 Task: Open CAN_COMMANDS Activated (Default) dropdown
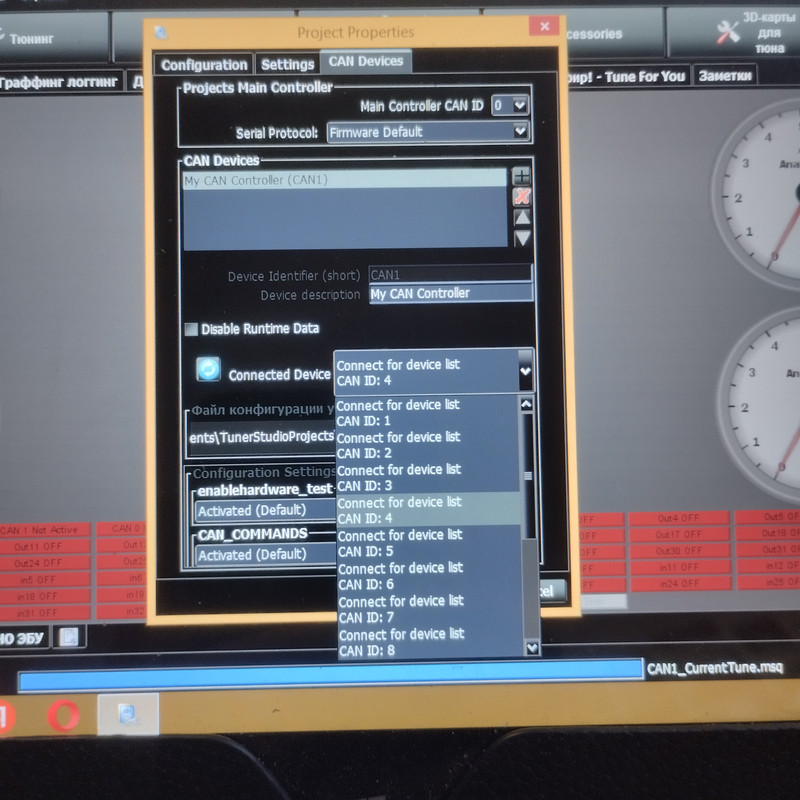(x=265, y=555)
